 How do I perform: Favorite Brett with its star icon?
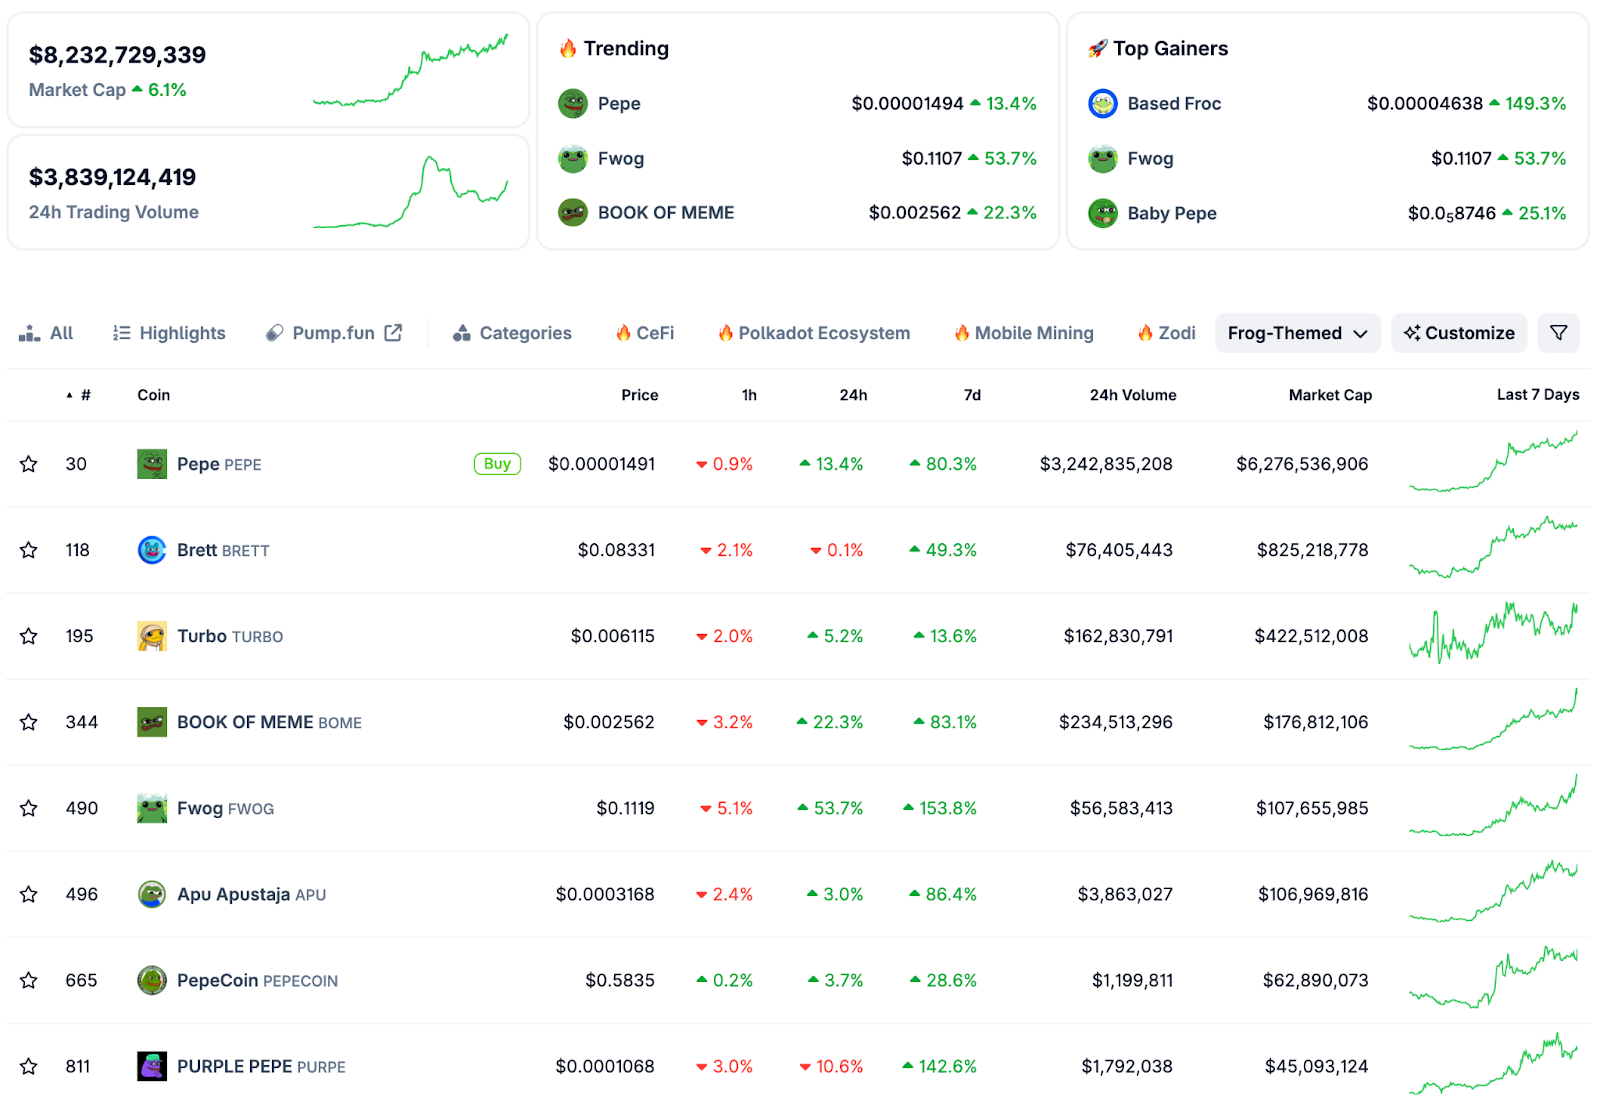pyautogui.click(x=29, y=550)
